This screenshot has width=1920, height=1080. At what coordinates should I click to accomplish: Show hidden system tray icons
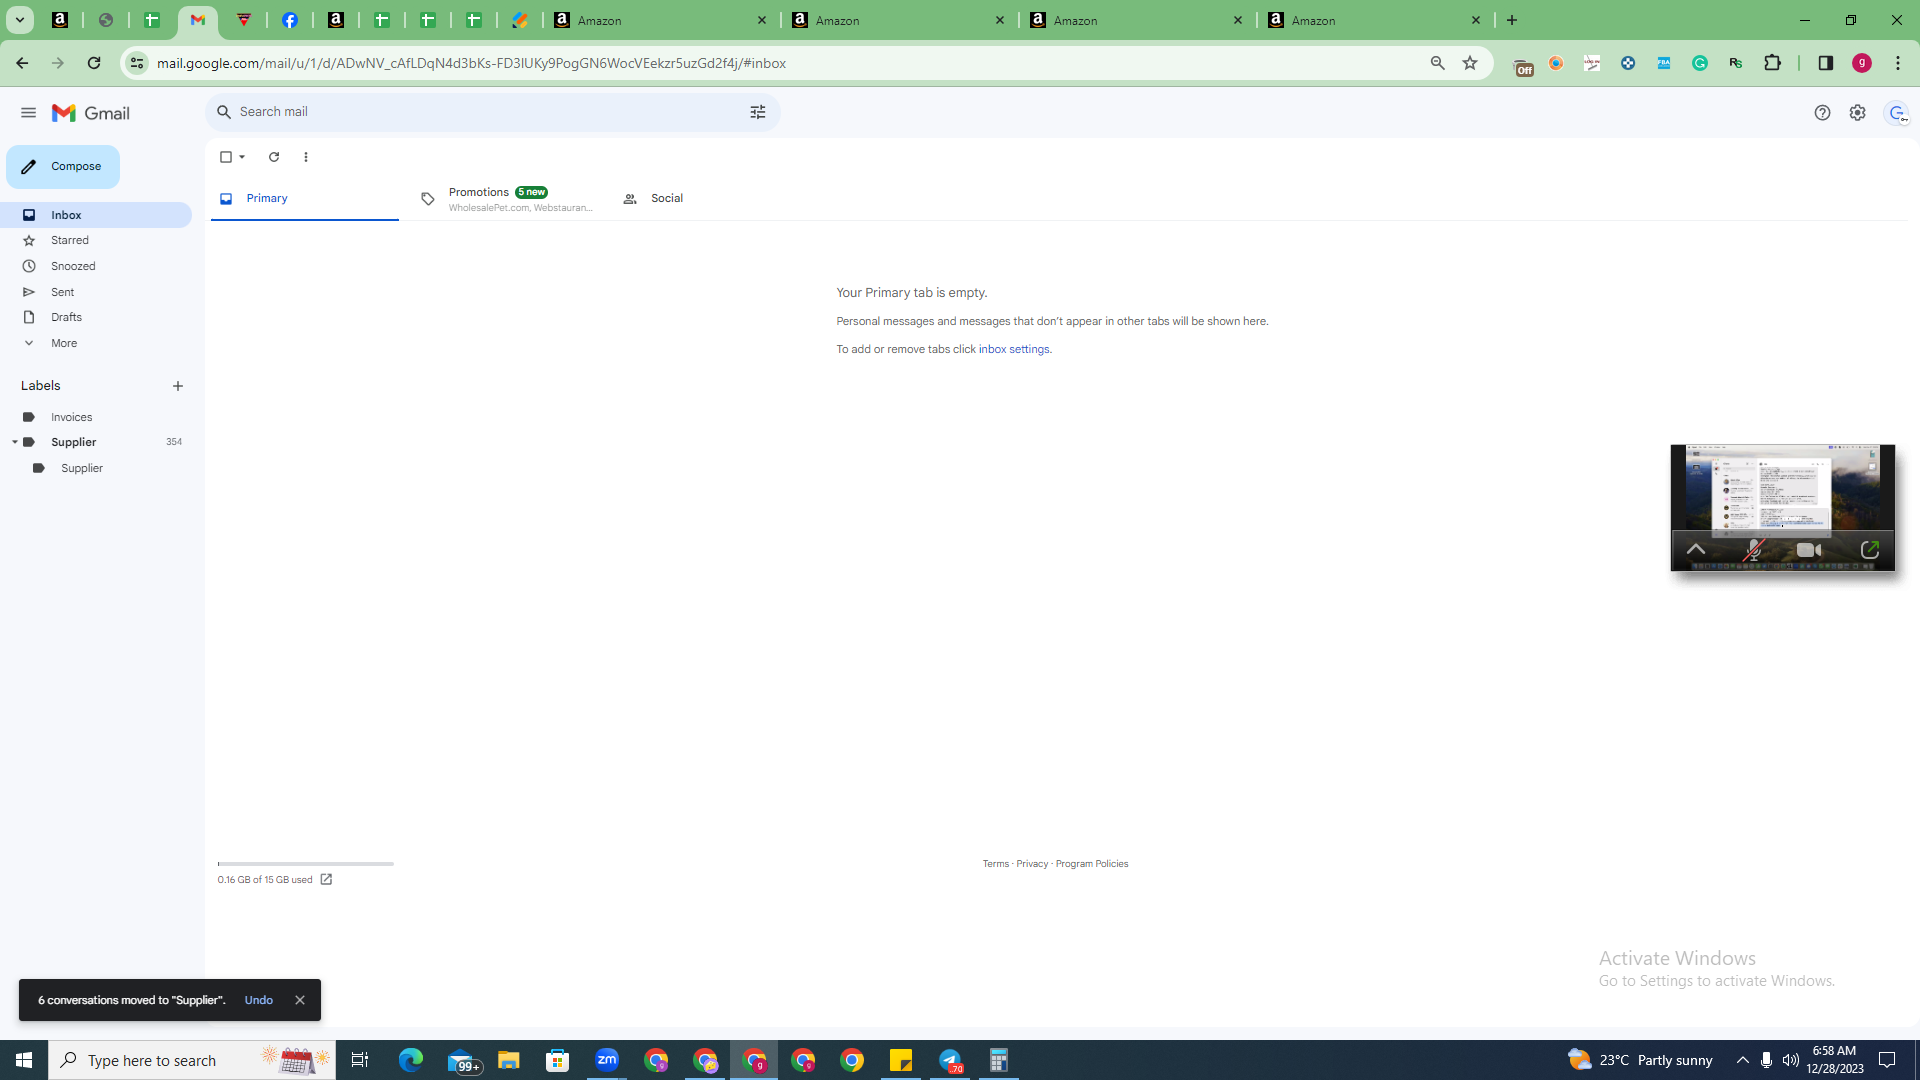(1742, 1060)
